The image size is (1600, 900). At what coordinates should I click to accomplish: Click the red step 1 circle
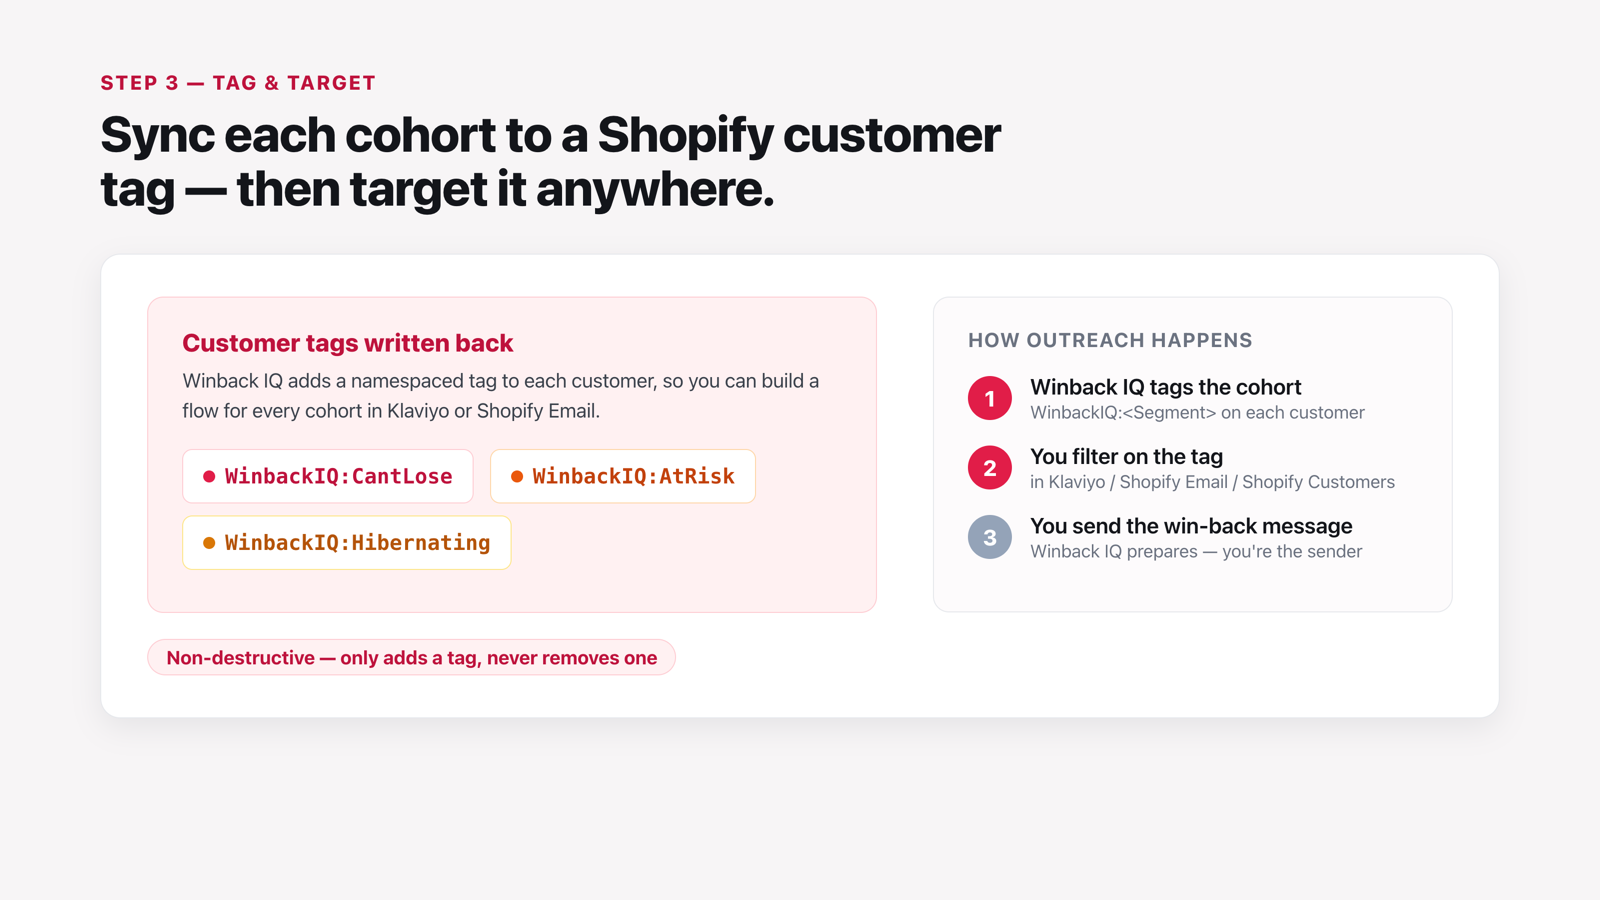[x=990, y=399]
